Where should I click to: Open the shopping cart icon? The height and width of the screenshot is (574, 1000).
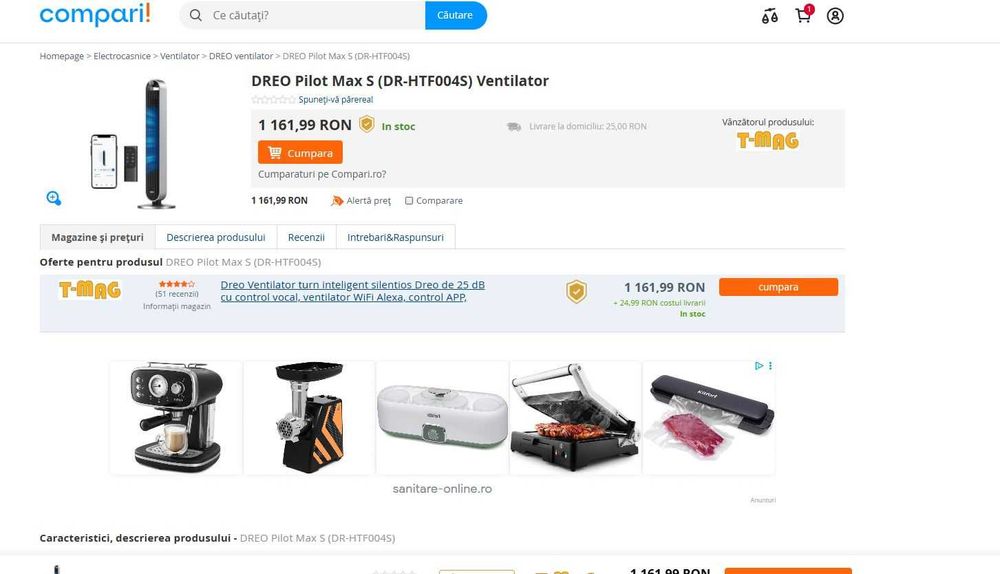click(x=804, y=15)
